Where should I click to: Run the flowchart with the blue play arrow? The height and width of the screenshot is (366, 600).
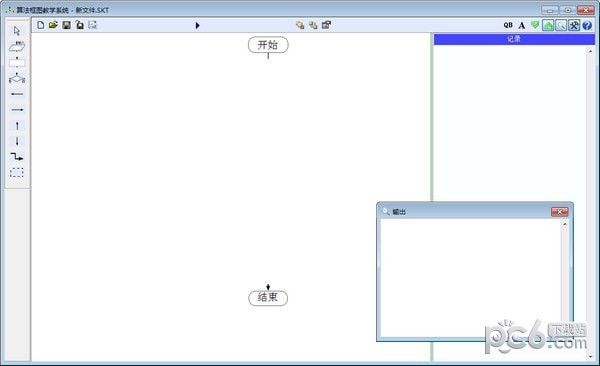[x=197, y=25]
